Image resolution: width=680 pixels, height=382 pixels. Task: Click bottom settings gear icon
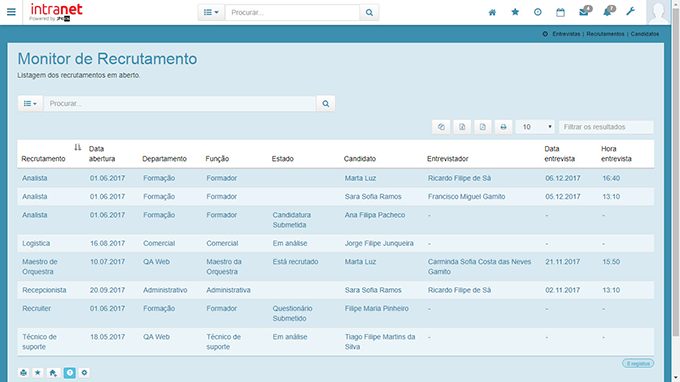[84, 373]
